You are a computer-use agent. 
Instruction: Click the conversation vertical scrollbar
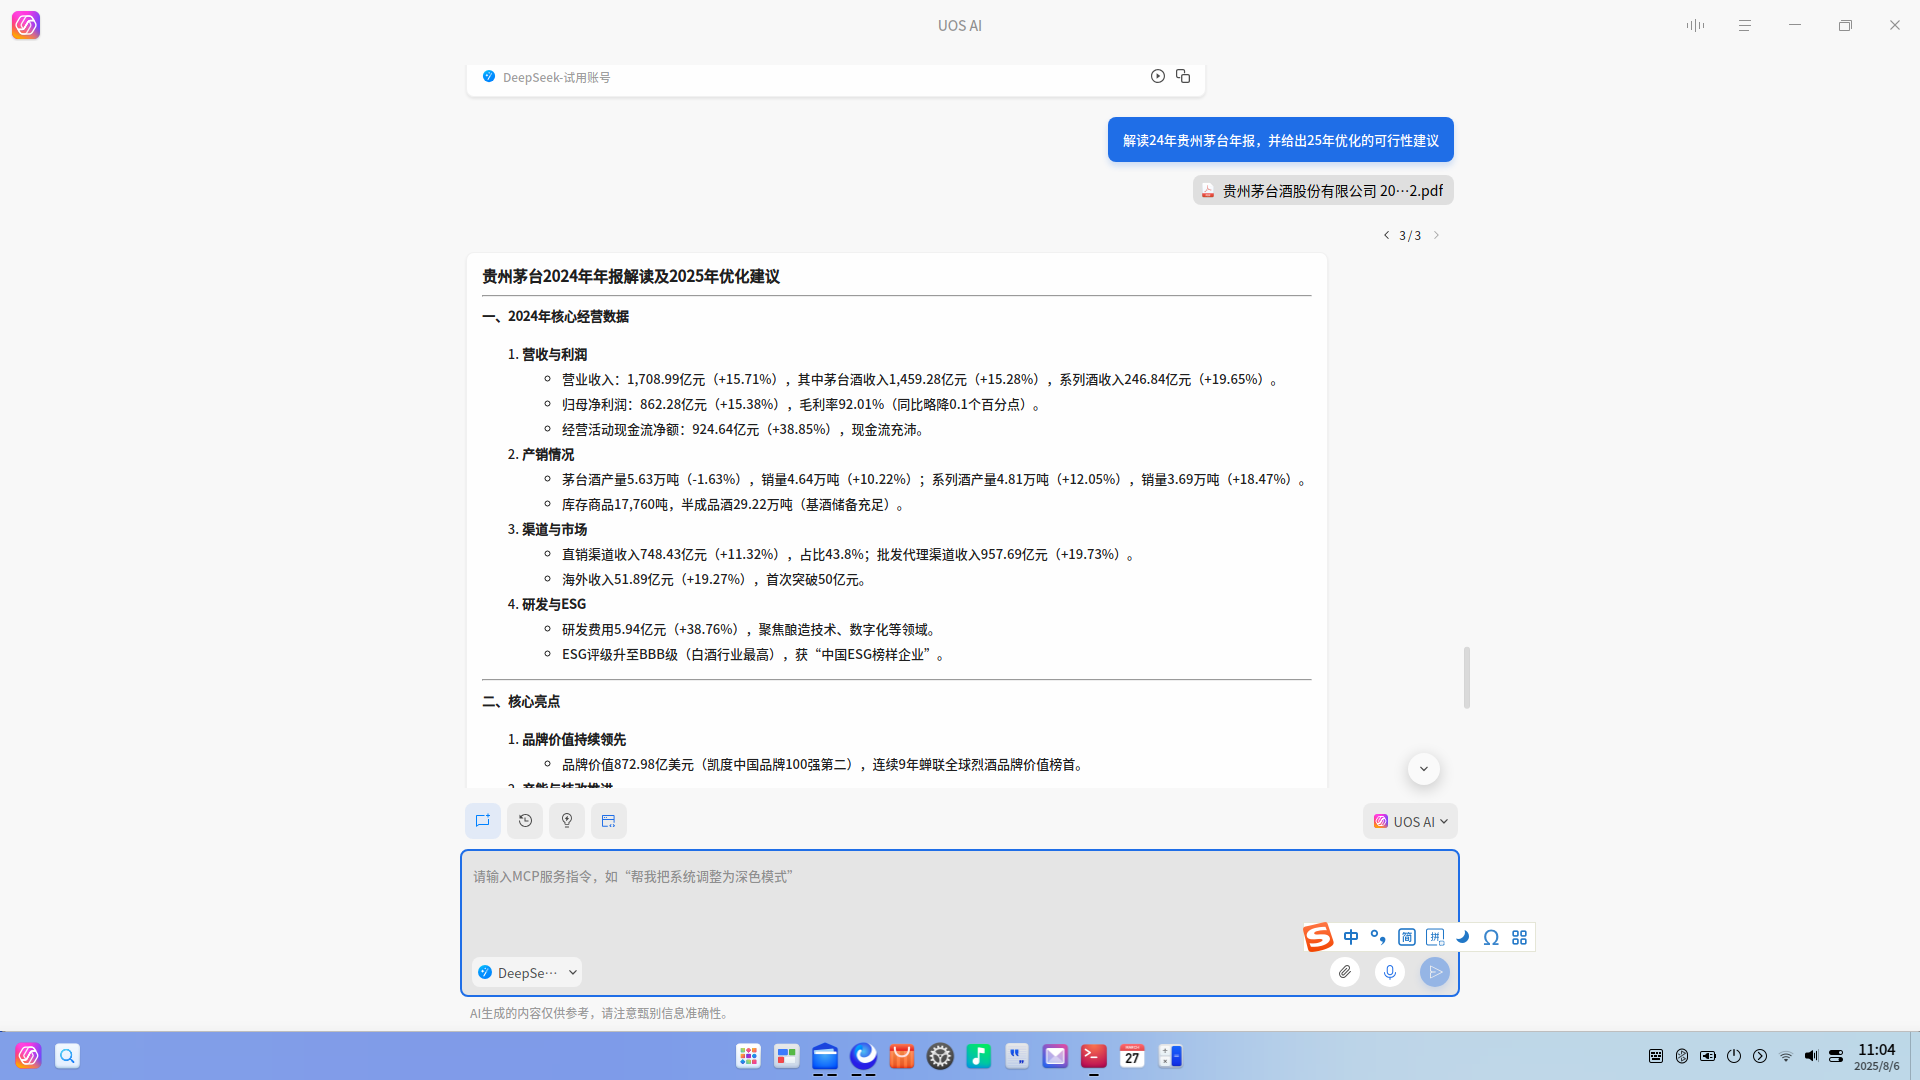pos(1467,678)
